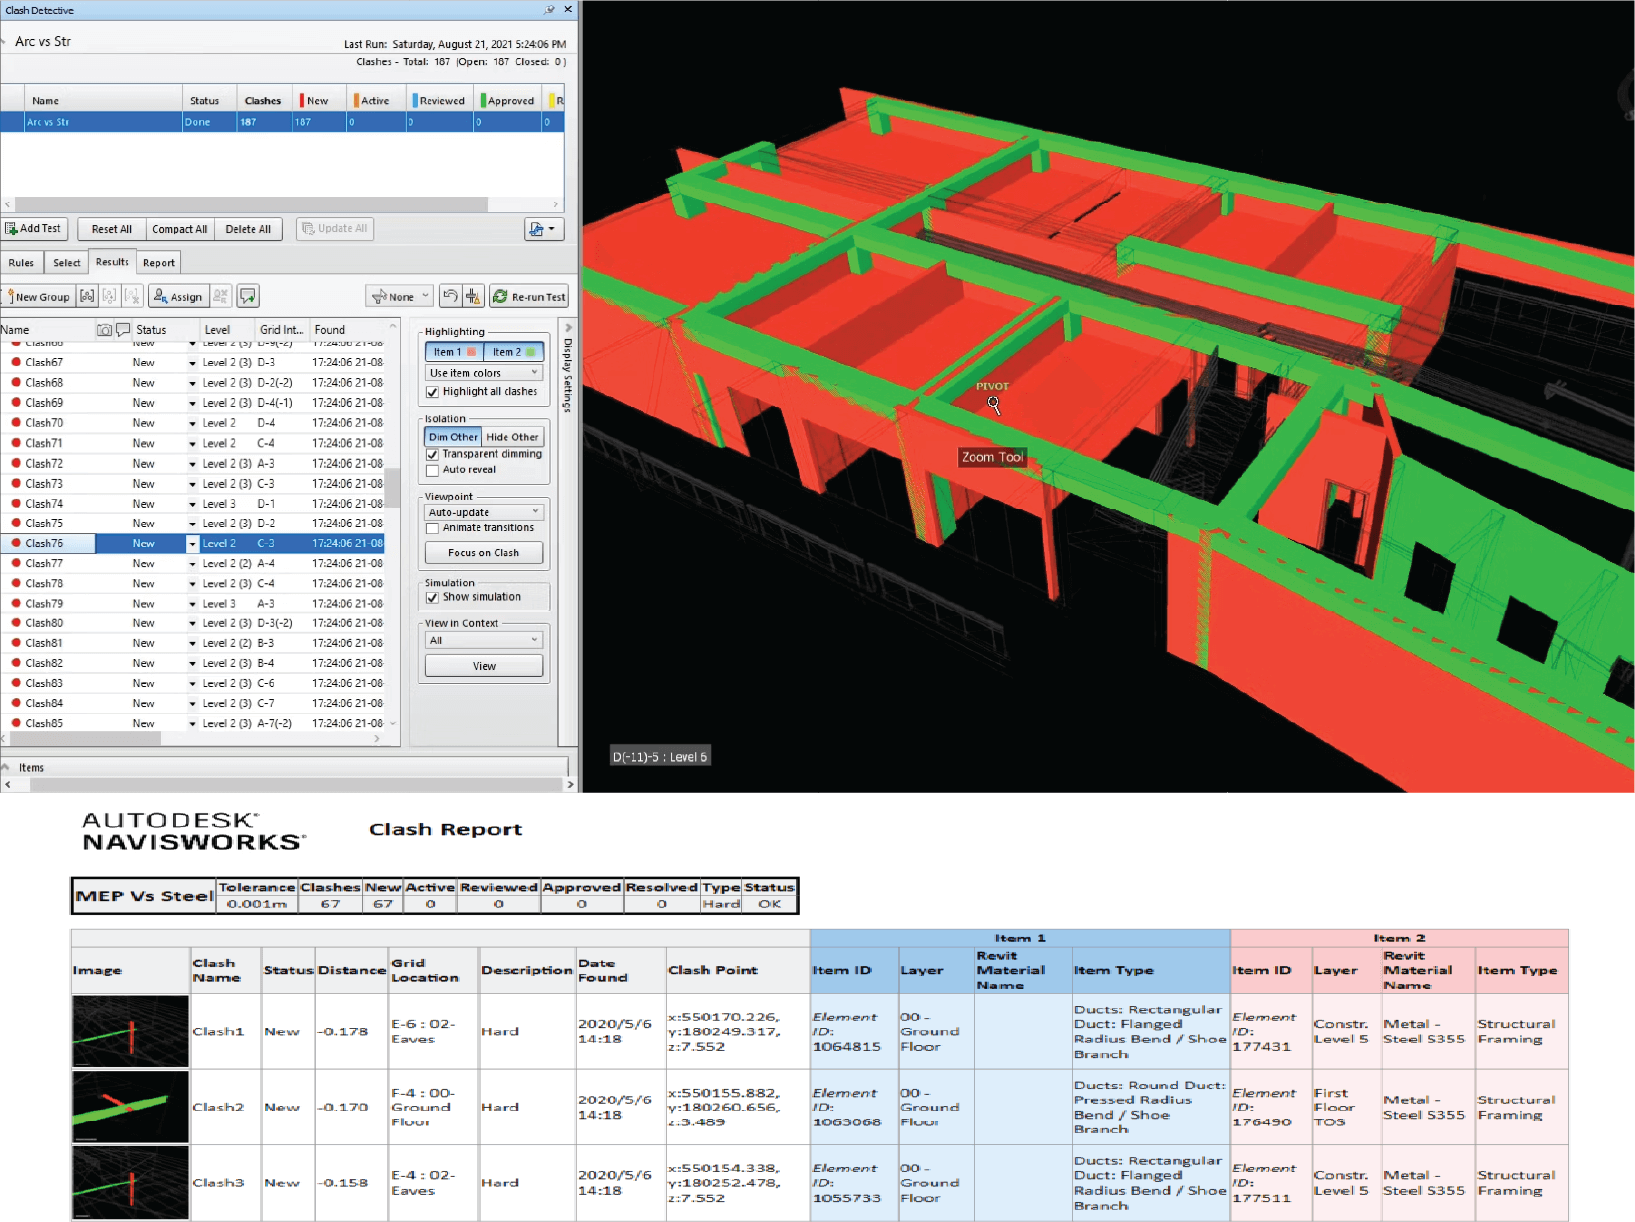Toggle Highlight all clashes checkbox
Screen dimensions: 1635x1222
coord(433,392)
